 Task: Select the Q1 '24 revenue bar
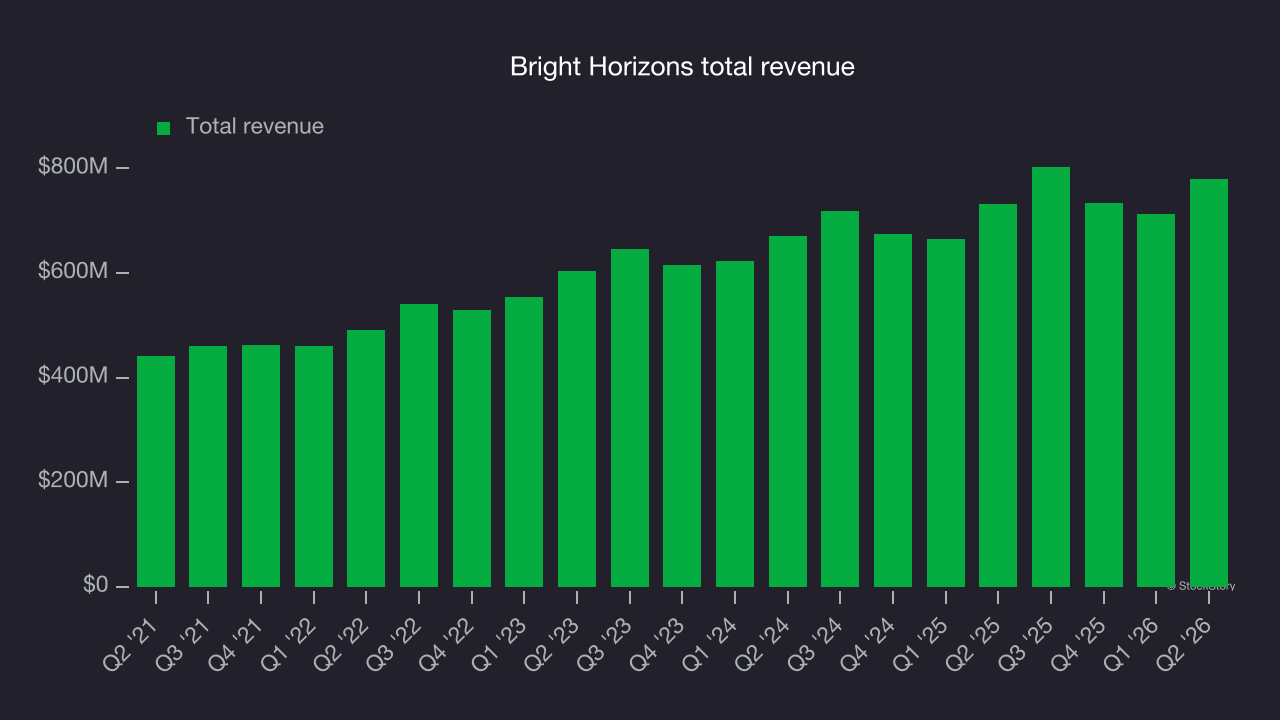(x=735, y=424)
